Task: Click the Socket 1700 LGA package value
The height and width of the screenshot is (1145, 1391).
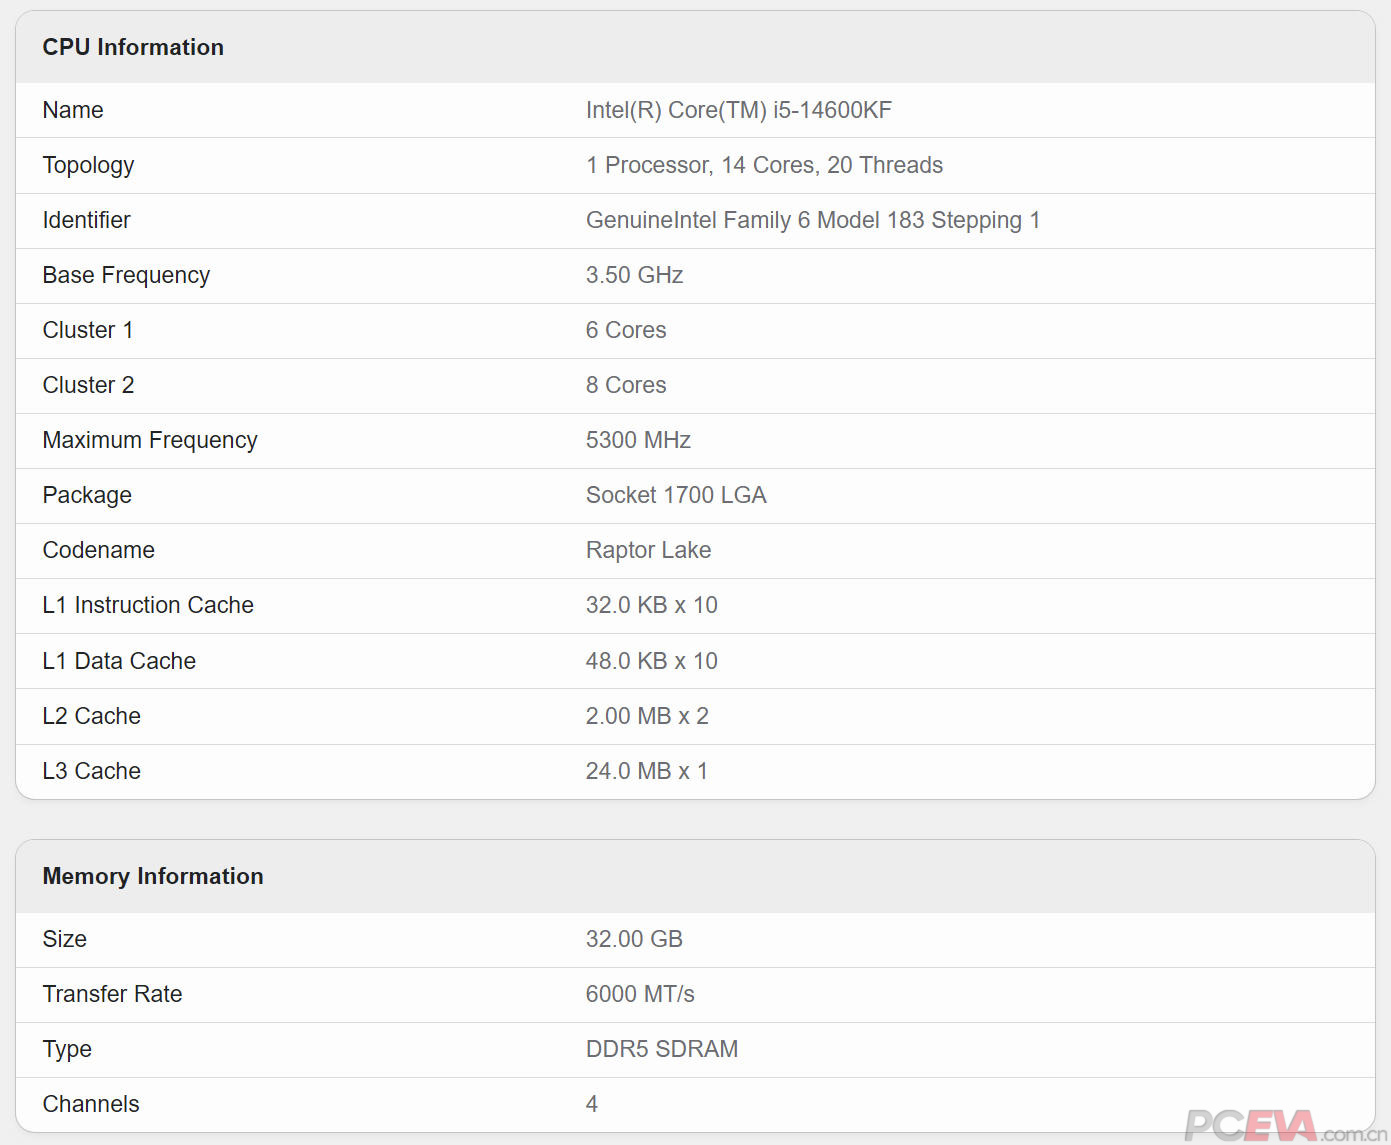Action: tap(676, 495)
